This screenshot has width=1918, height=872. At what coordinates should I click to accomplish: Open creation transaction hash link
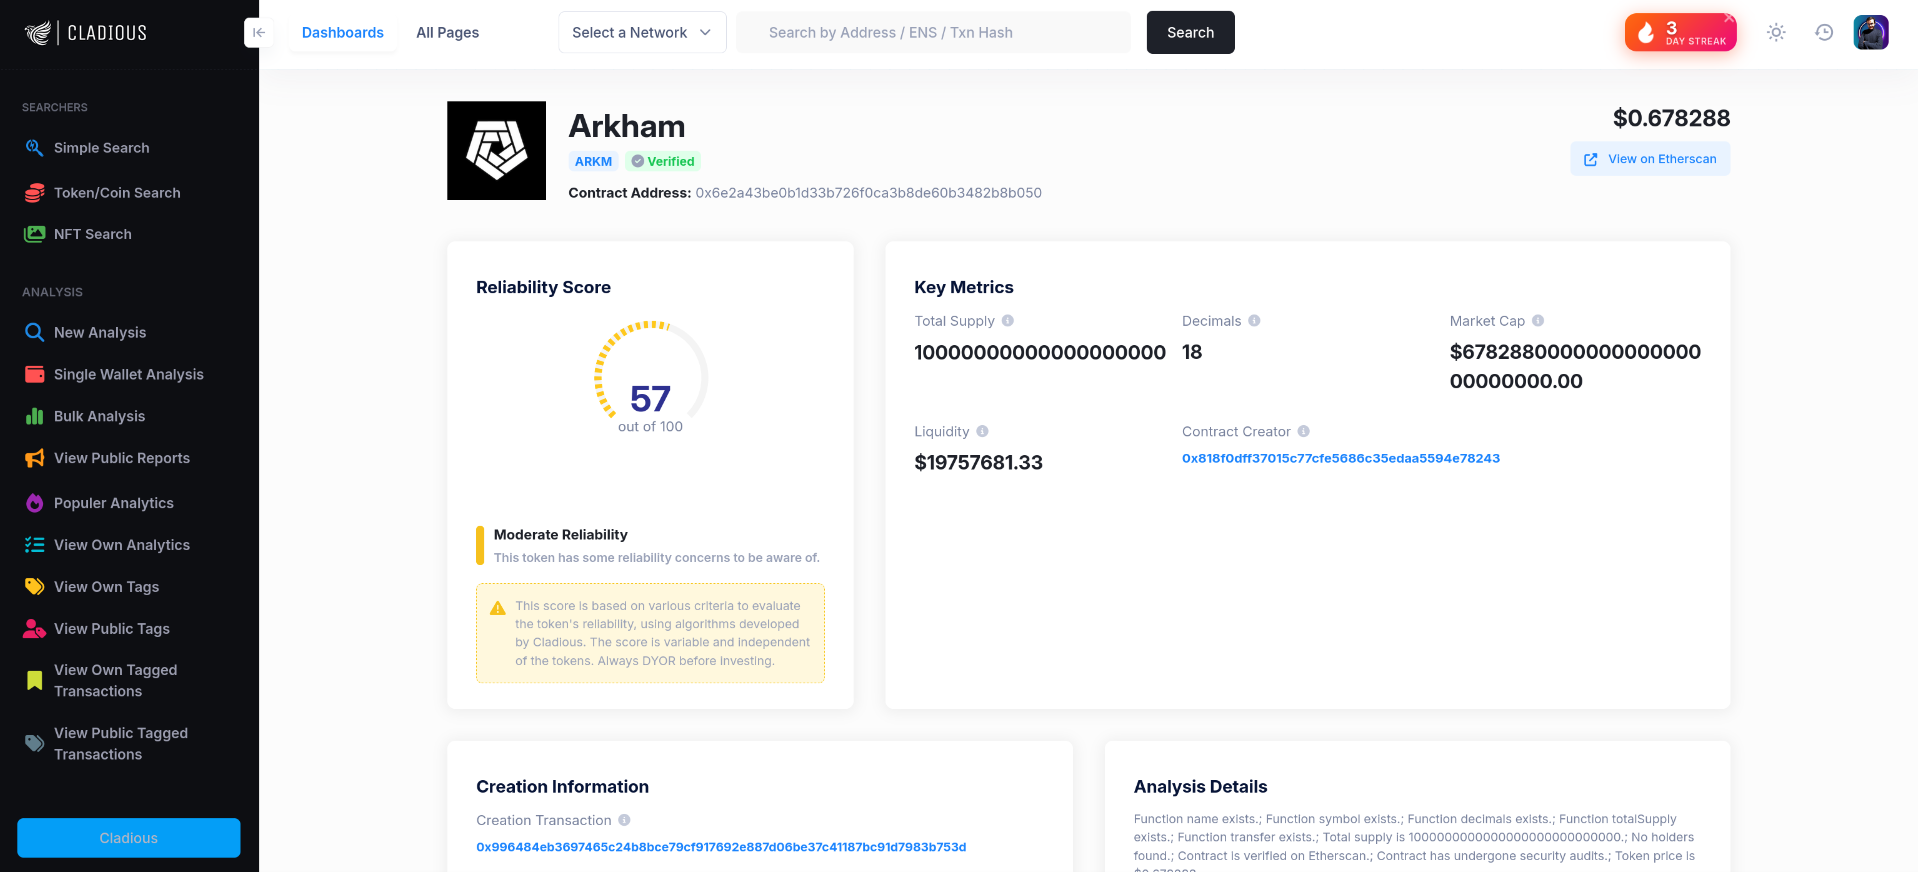721,847
